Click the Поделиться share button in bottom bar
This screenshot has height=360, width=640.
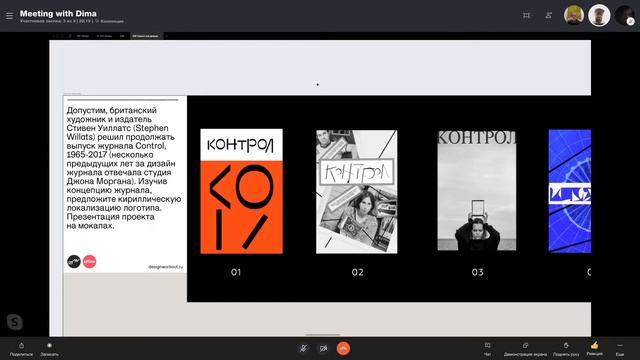(x=21, y=349)
